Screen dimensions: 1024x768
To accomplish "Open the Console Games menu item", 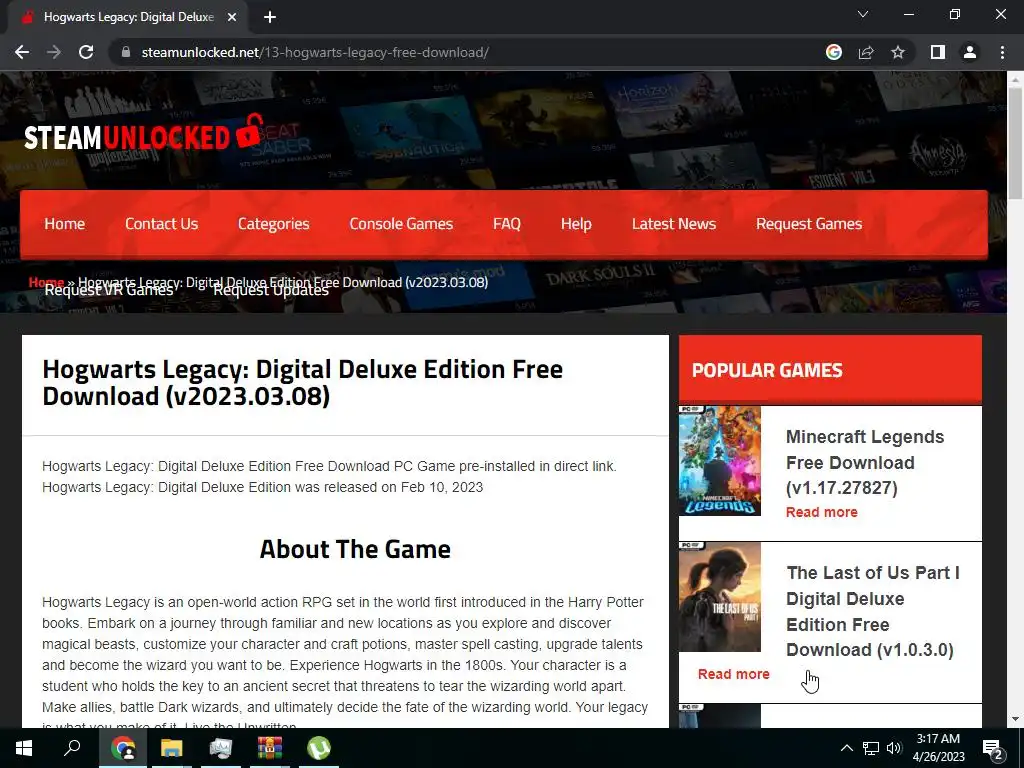I will click(401, 223).
